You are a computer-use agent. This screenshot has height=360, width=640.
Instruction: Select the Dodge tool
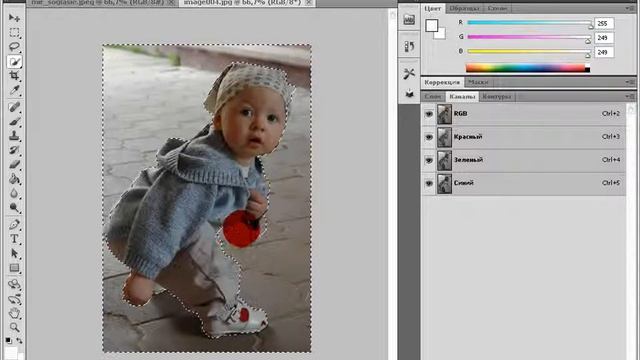coord(14,208)
